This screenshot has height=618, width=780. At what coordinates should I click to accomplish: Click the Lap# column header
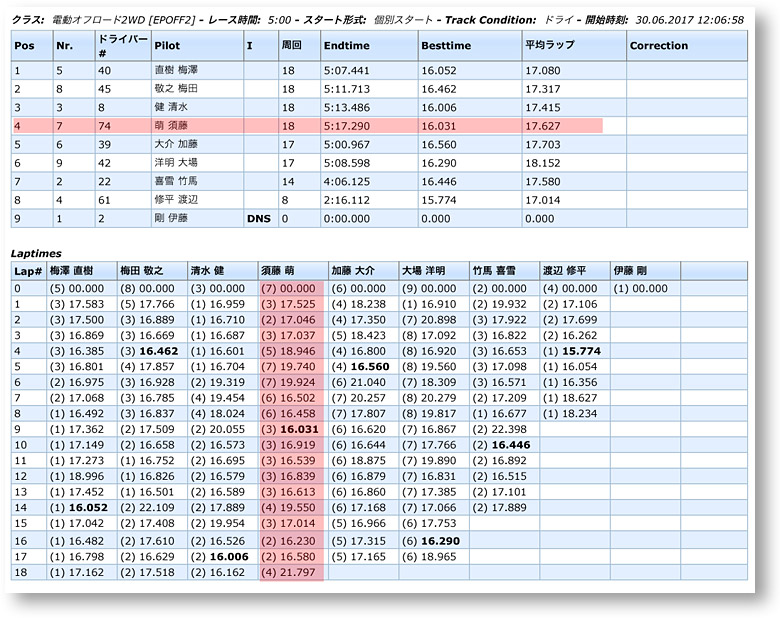(28, 271)
